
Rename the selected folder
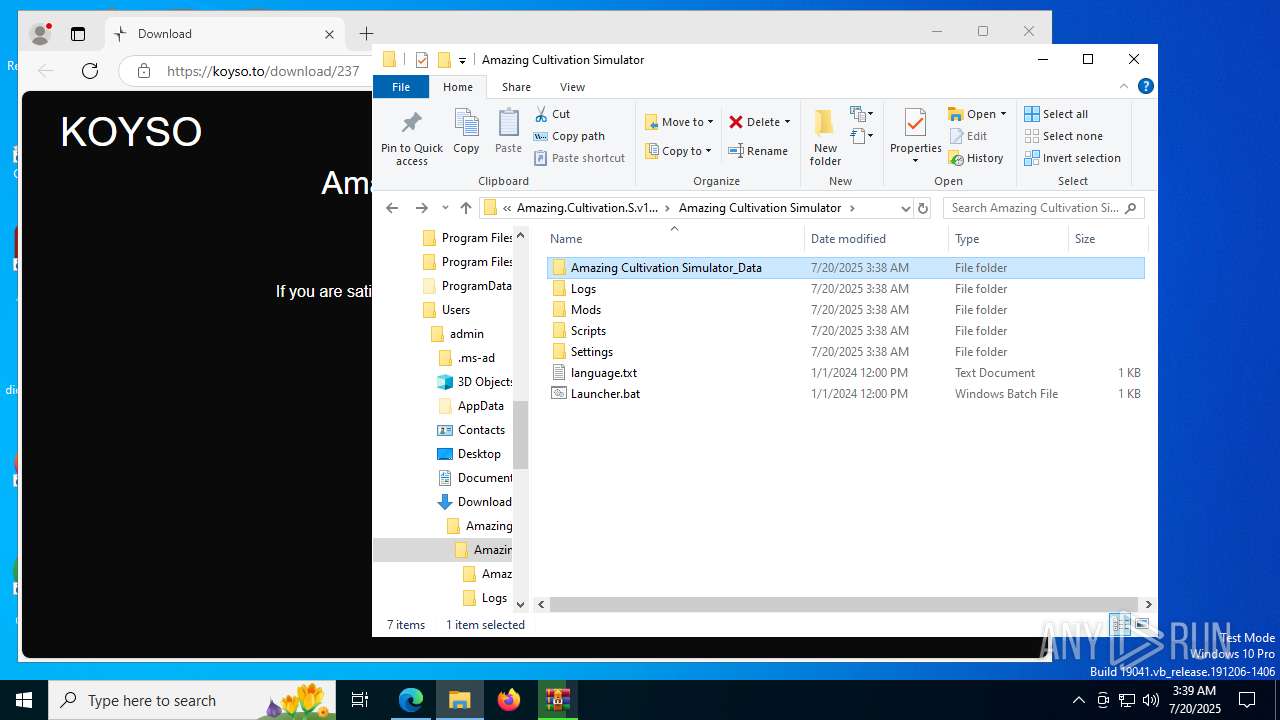(757, 151)
